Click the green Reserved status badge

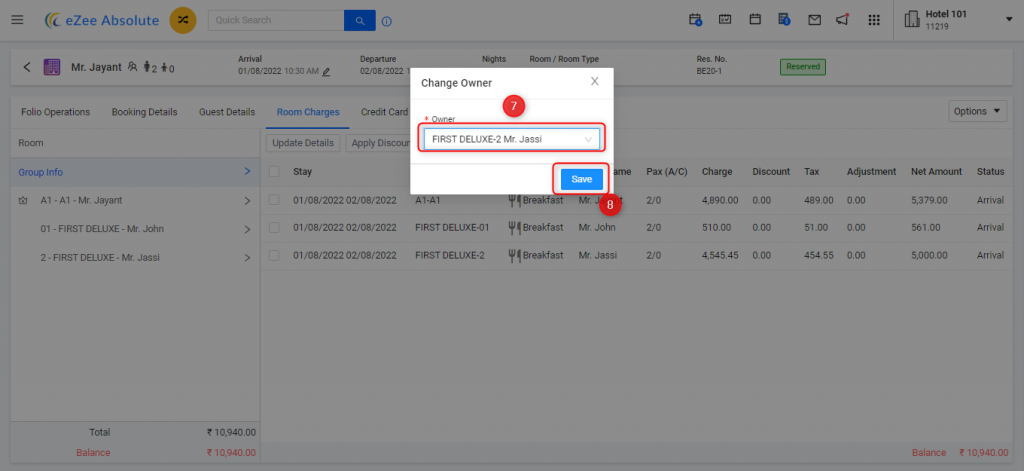pos(803,67)
